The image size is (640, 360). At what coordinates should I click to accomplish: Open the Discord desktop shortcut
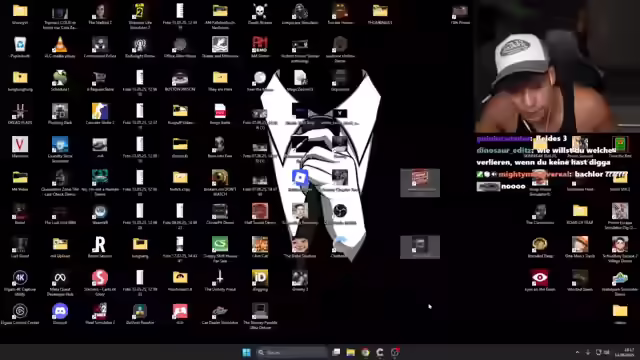[60, 311]
